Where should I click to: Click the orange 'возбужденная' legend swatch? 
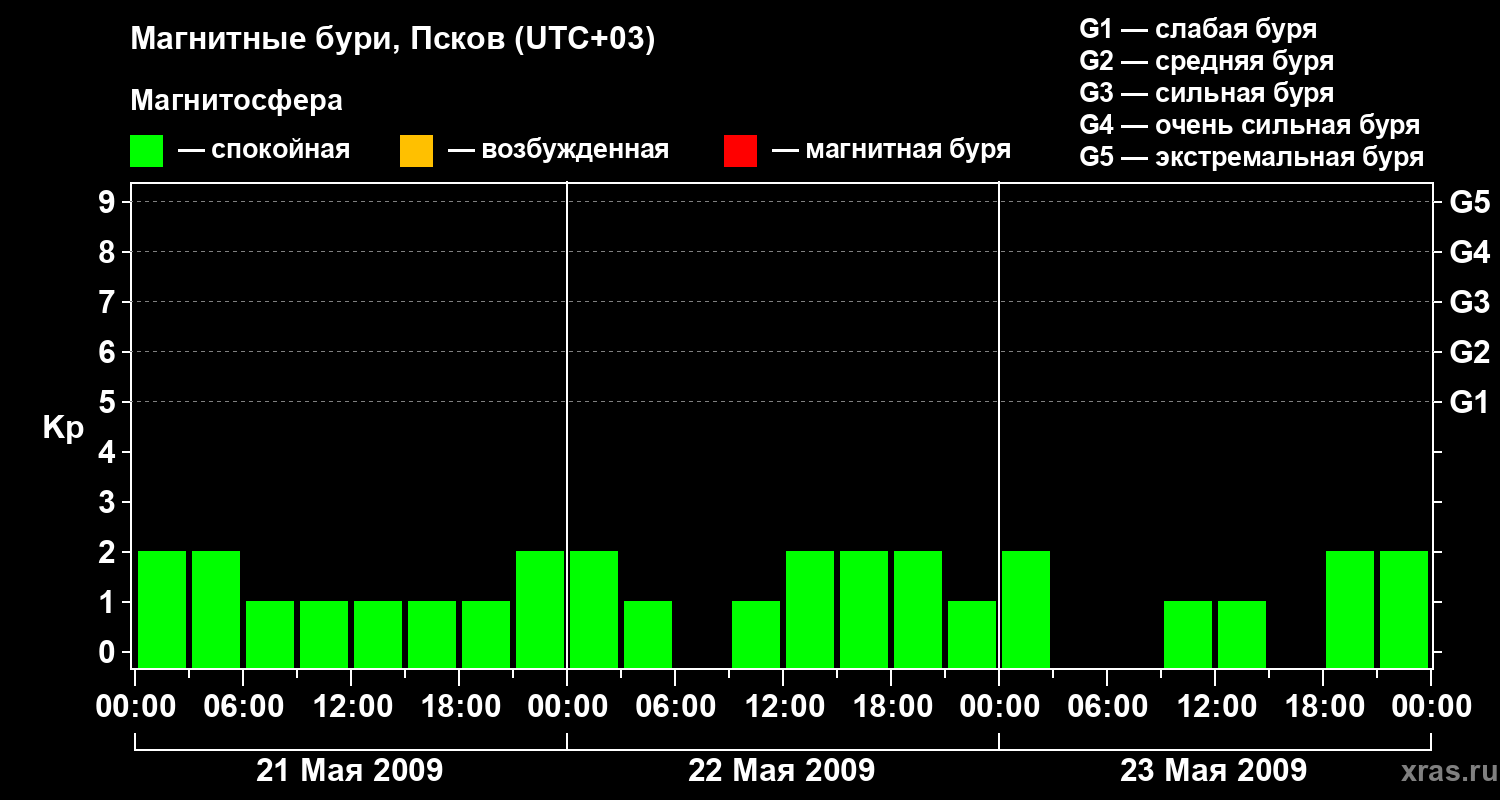point(416,151)
